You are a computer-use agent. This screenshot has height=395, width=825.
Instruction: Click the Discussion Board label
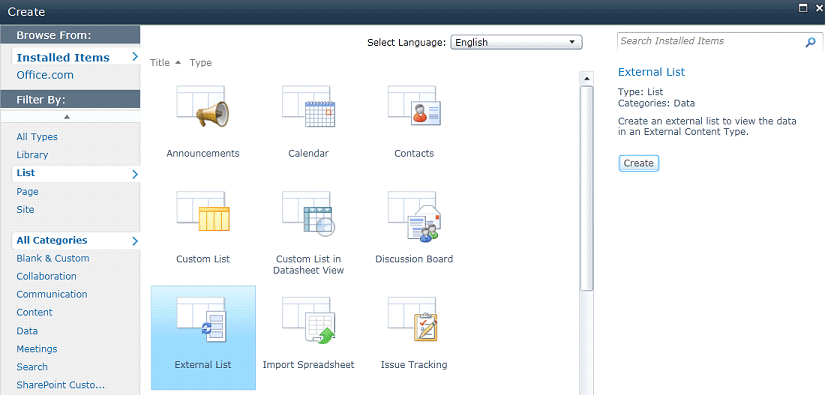[x=414, y=259]
